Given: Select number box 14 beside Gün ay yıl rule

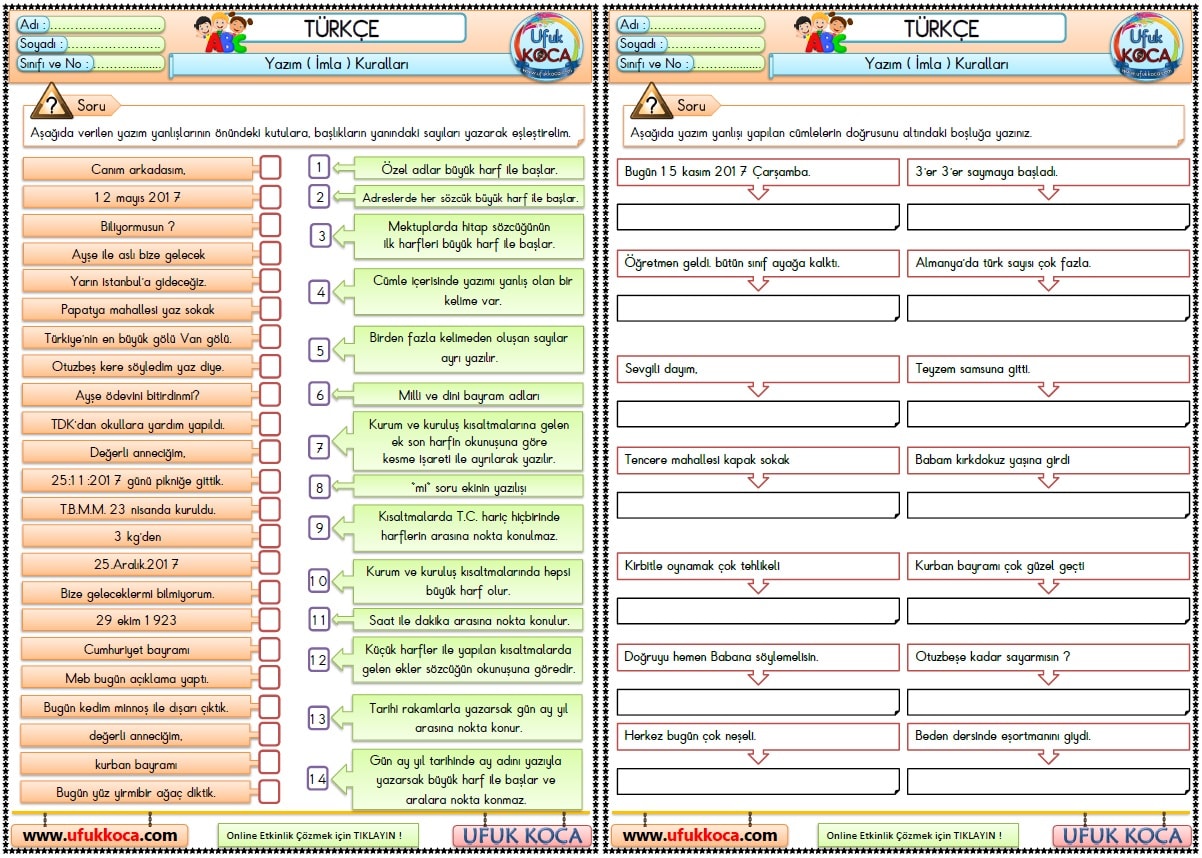Looking at the screenshot, I should point(319,779).
